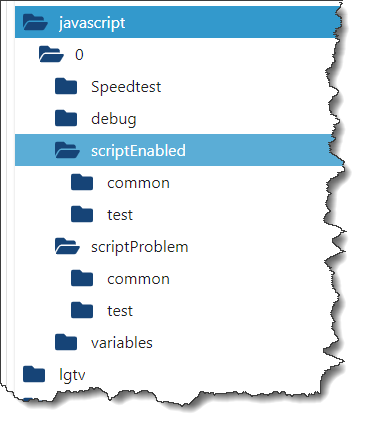
Task: Click the Speedtest folder icon
Action: [66, 86]
